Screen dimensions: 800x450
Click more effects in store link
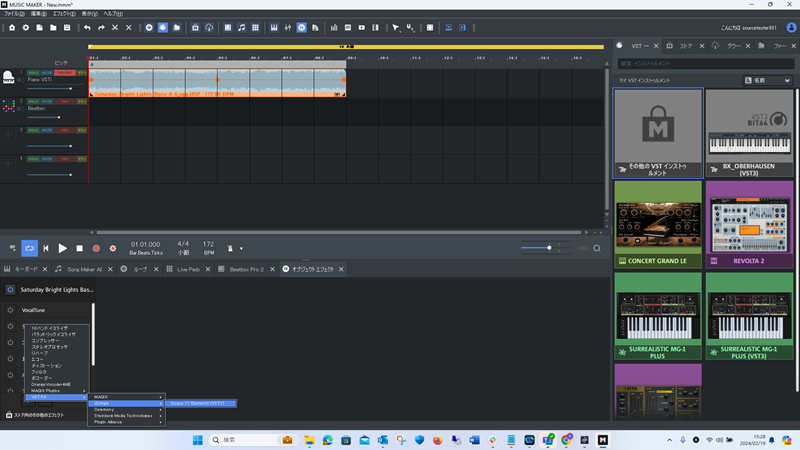pyautogui.click(x=35, y=415)
